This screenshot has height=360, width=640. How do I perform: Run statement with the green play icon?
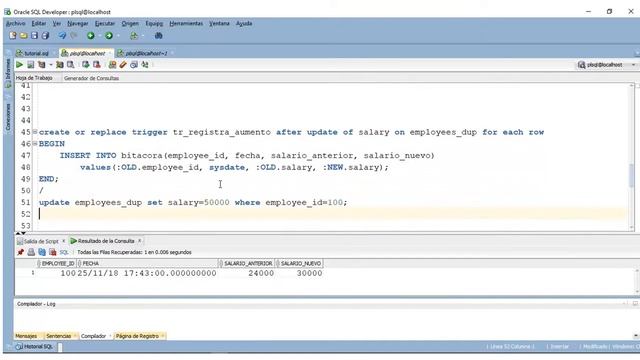[19, 65]
